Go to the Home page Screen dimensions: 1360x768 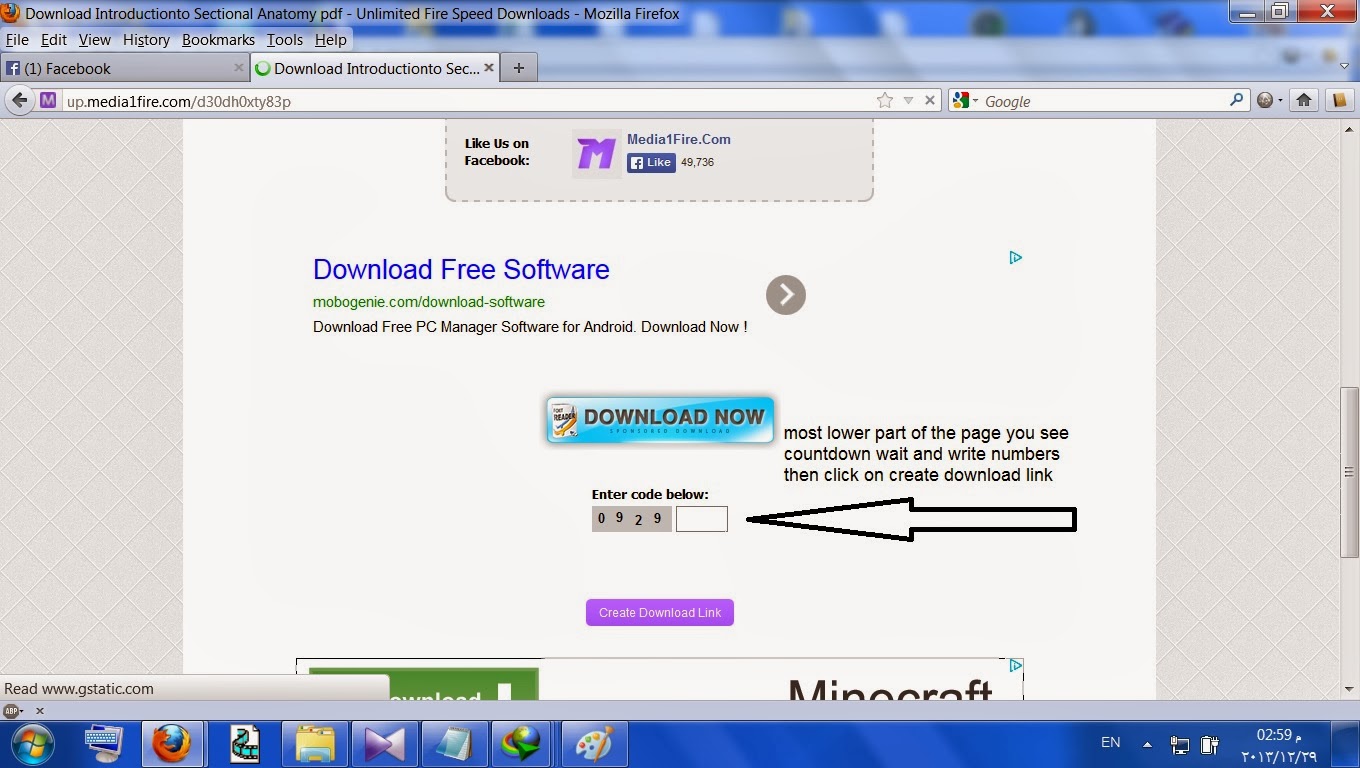tap(1304, 100)
